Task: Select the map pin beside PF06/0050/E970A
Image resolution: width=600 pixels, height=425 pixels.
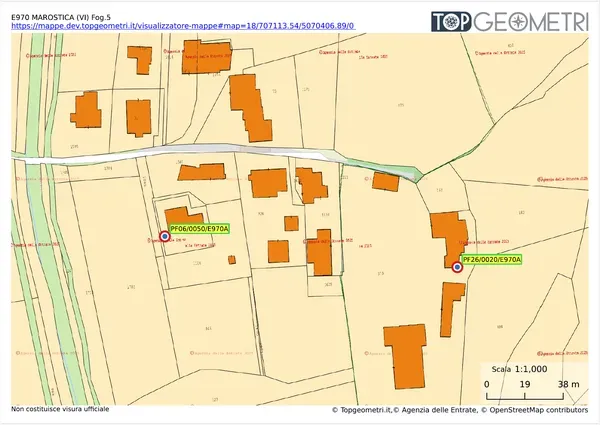Action: click(x=164, y=238)
